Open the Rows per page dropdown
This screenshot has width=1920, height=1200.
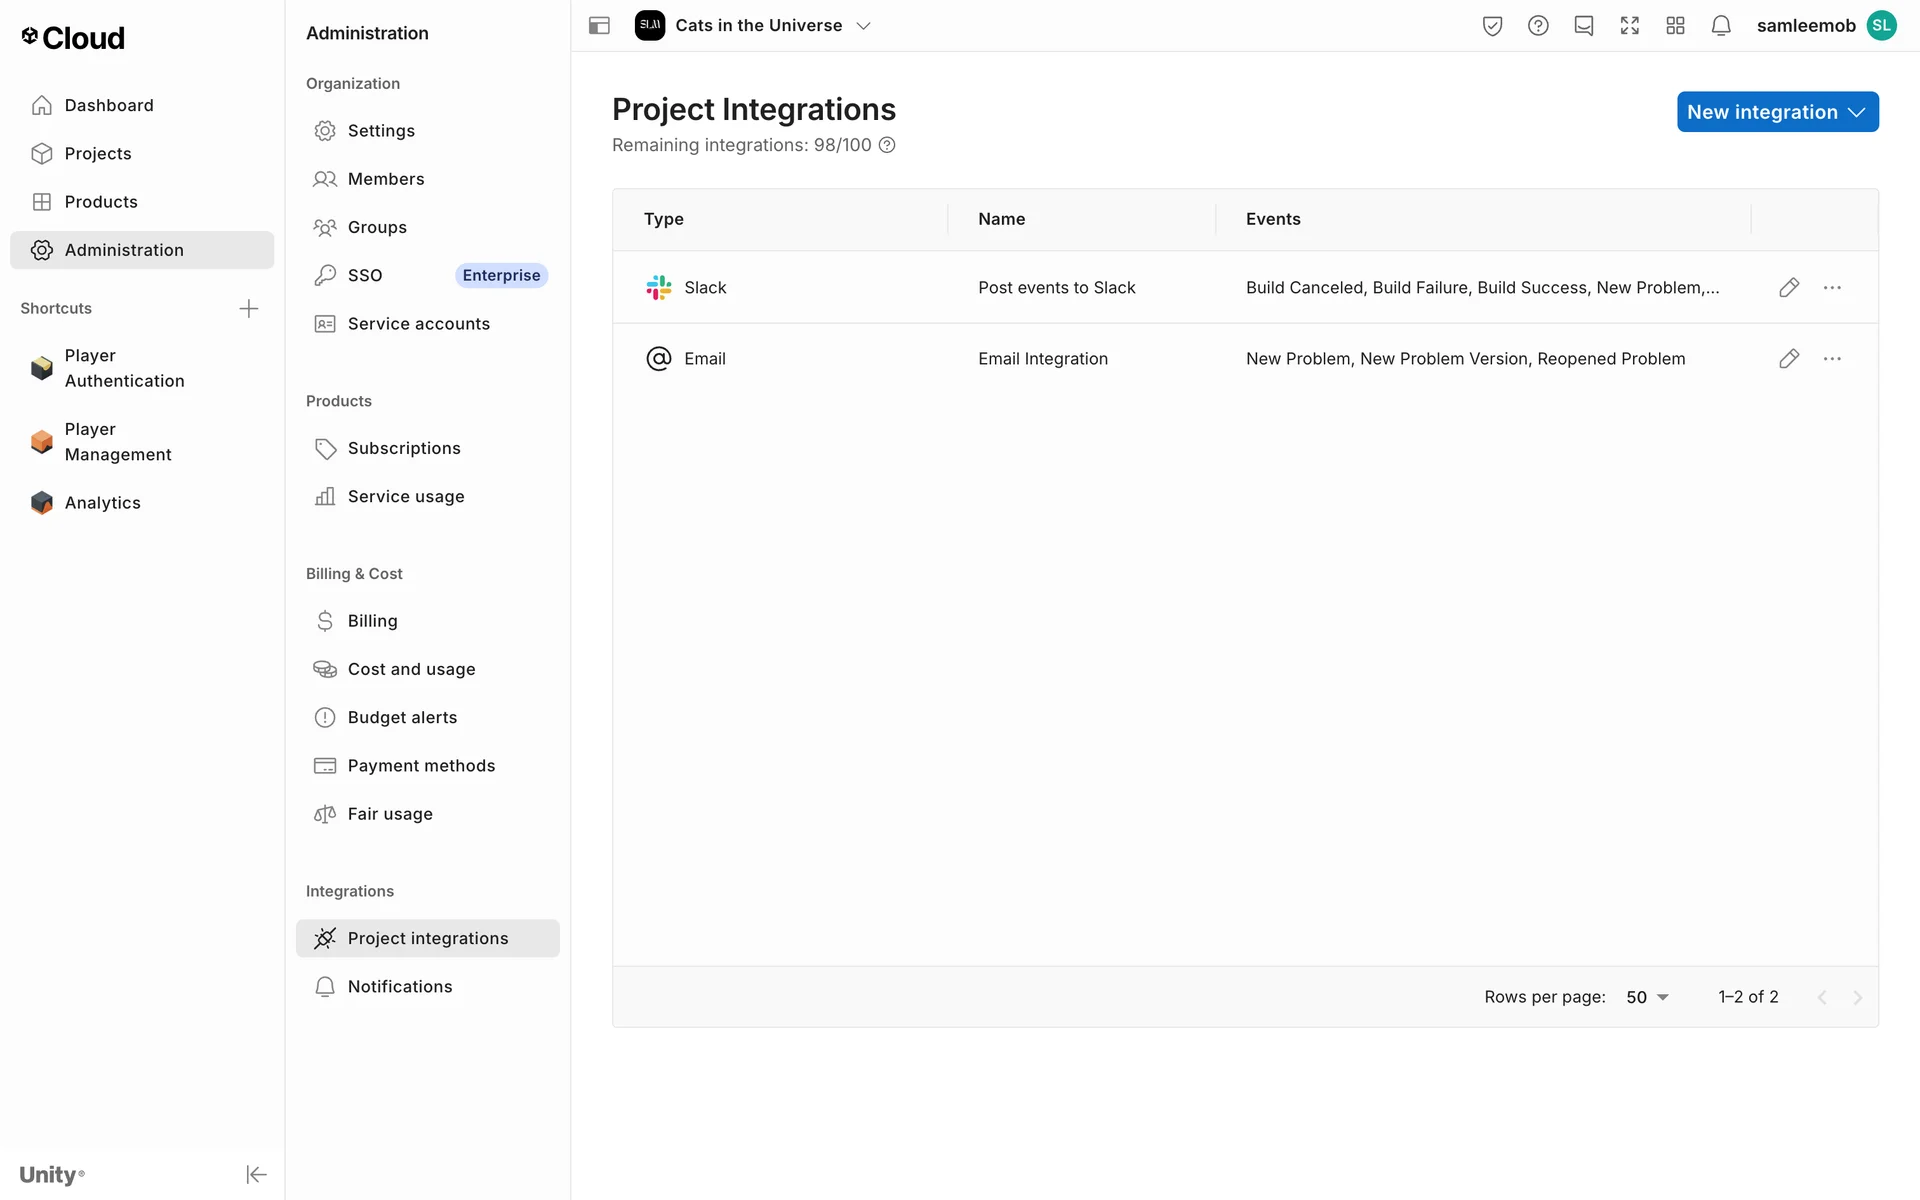(x=1647, y=997)
